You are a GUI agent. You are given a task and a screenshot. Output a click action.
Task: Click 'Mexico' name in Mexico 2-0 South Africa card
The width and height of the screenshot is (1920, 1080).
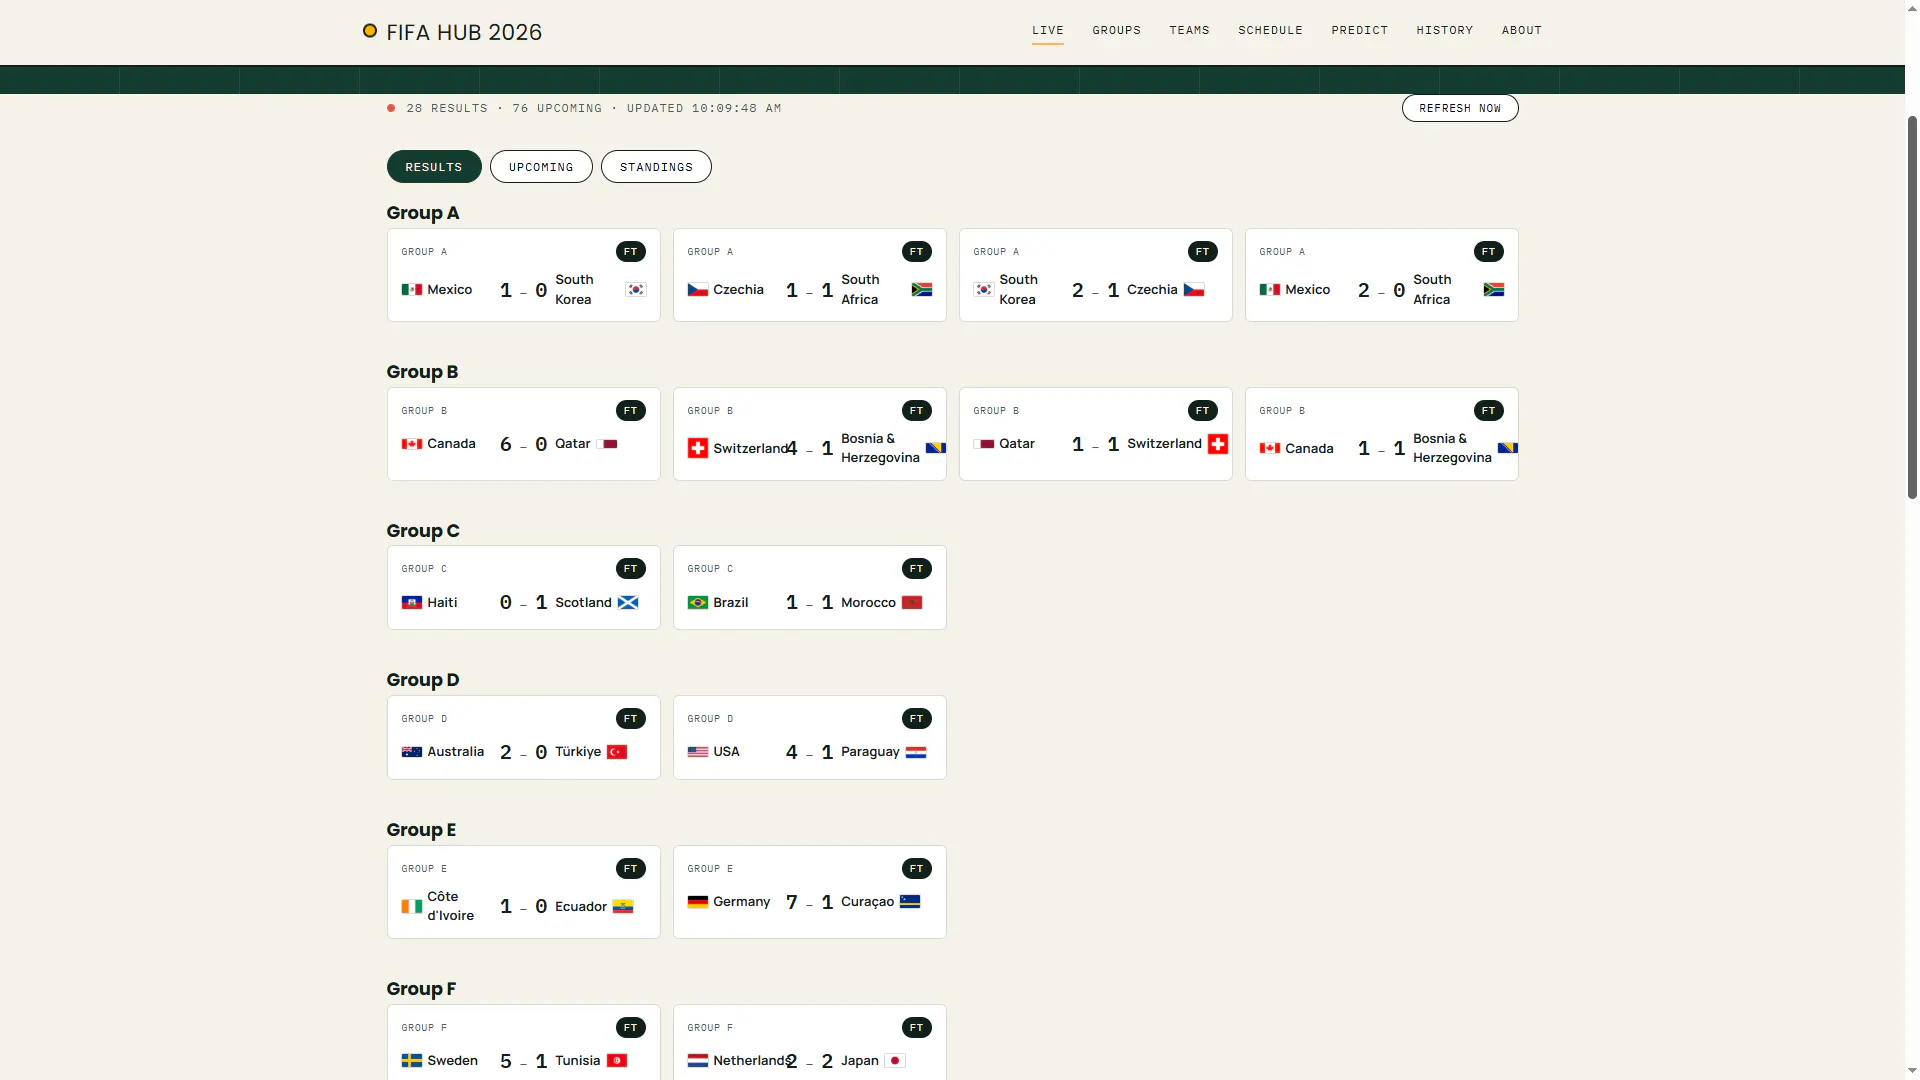(x=1308, y=290)
